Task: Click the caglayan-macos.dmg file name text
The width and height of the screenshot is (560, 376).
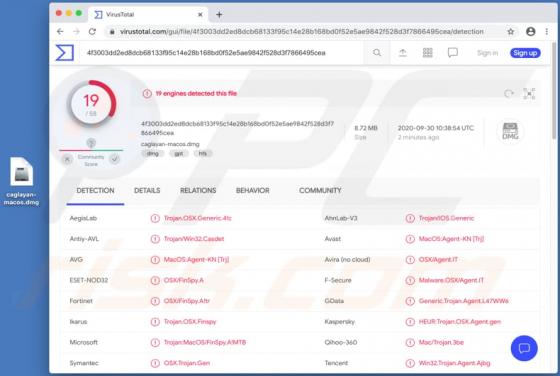Action: coord(170,144)
